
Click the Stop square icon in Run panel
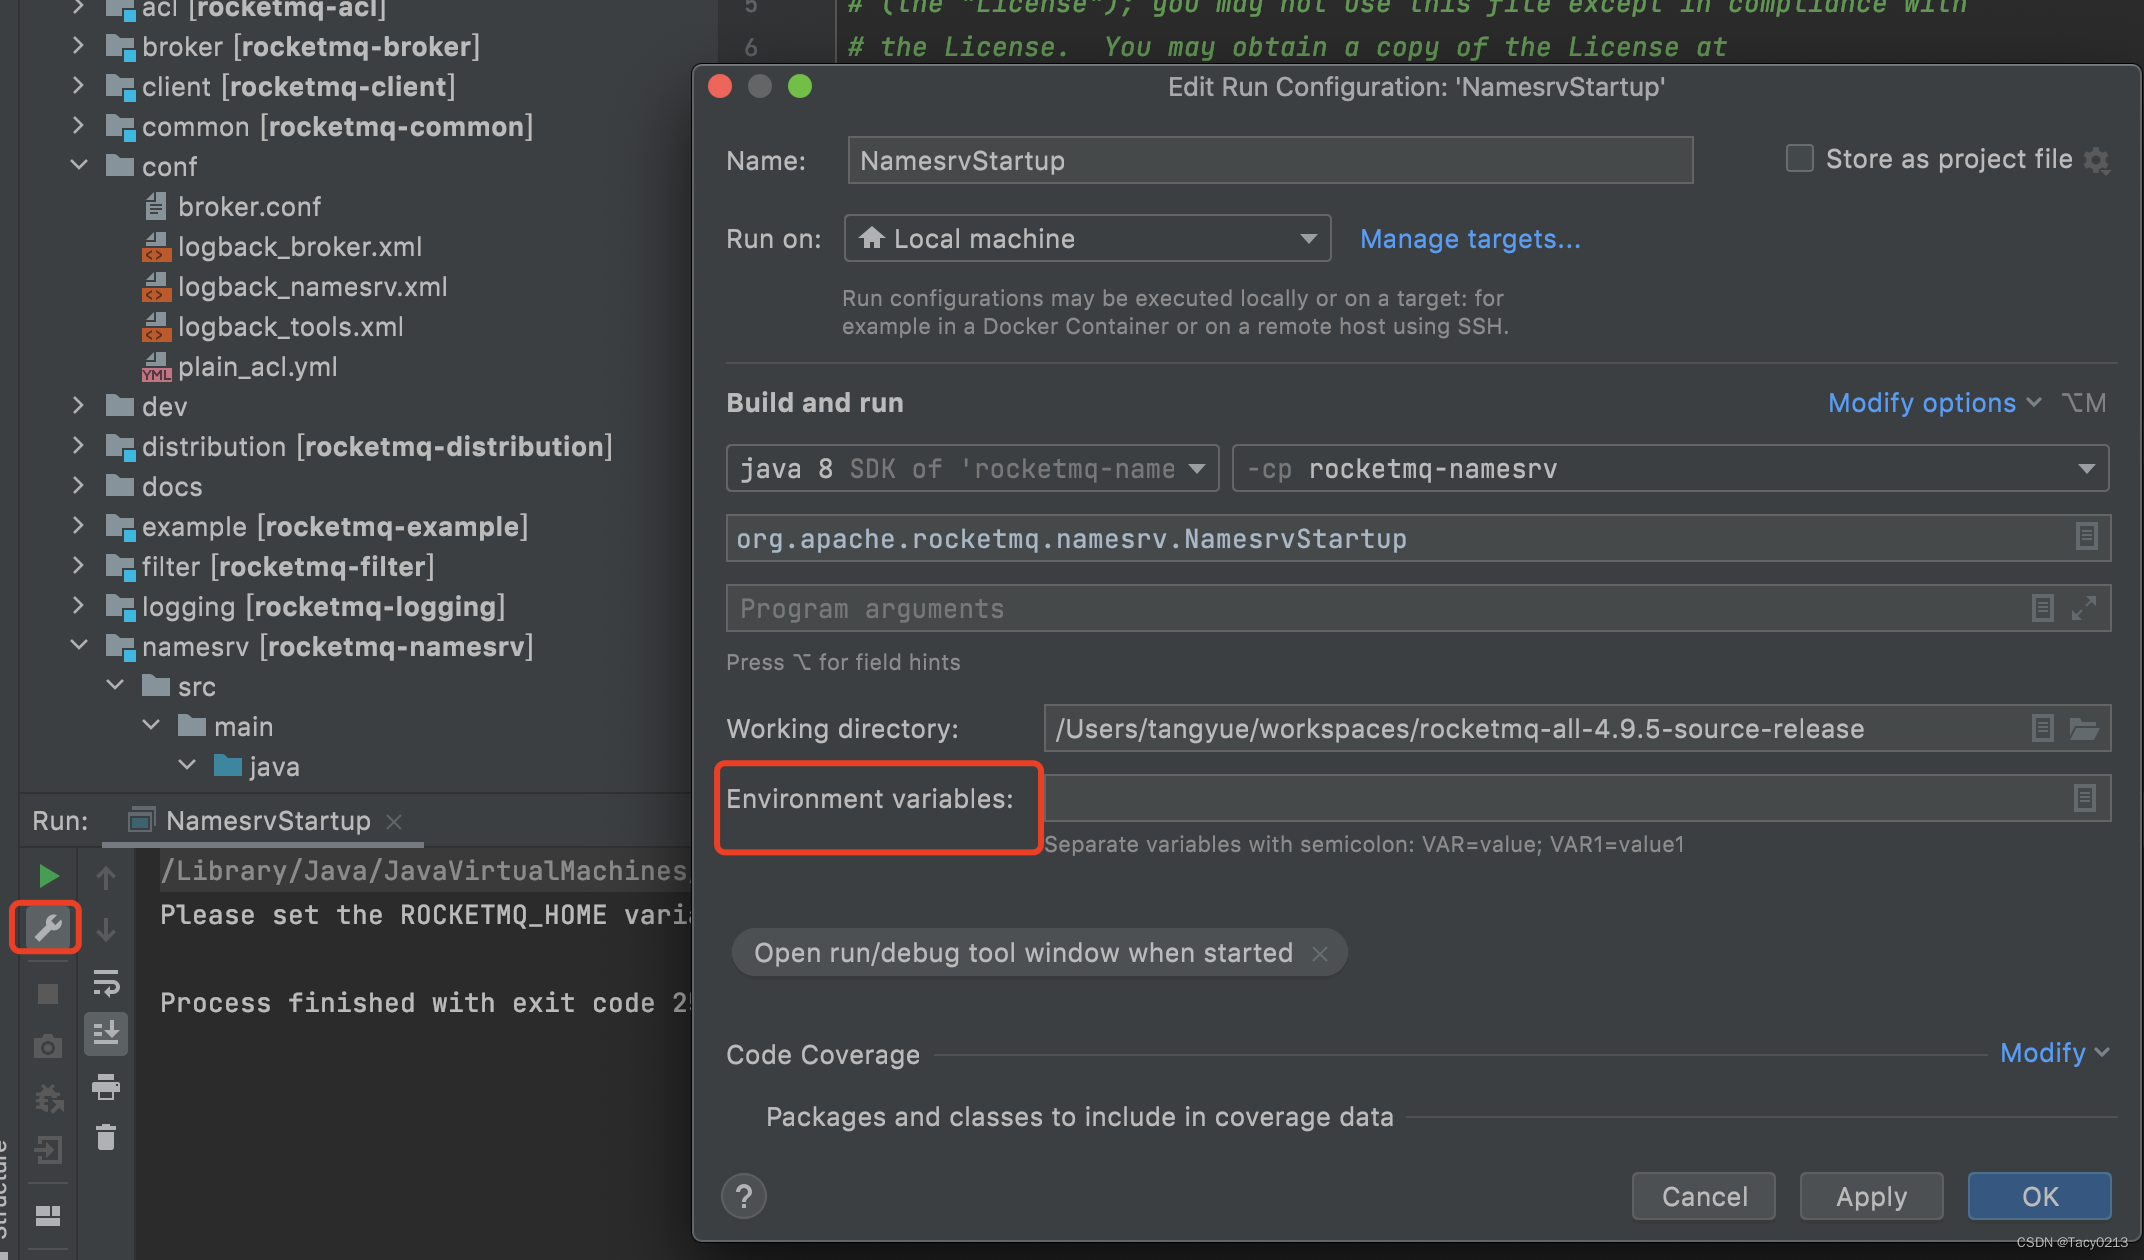tap(48, 993)
